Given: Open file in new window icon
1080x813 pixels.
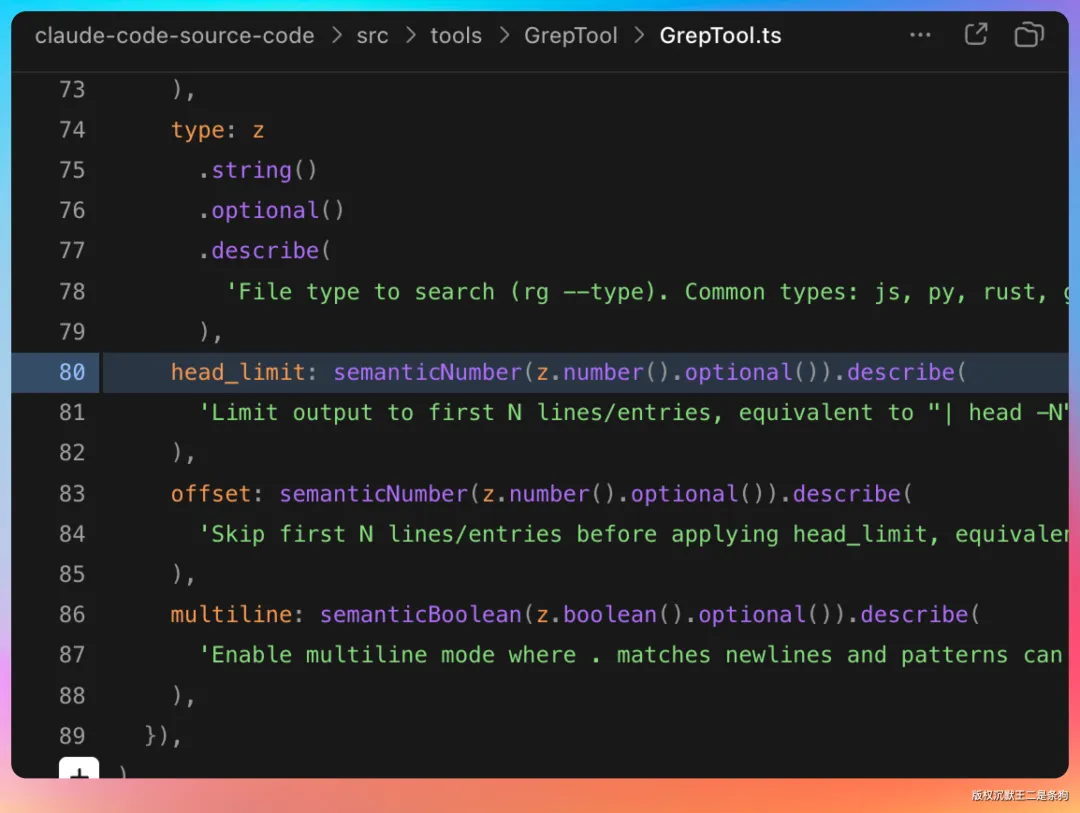Looking at the screenshot, I should click(x=975, y=34).
